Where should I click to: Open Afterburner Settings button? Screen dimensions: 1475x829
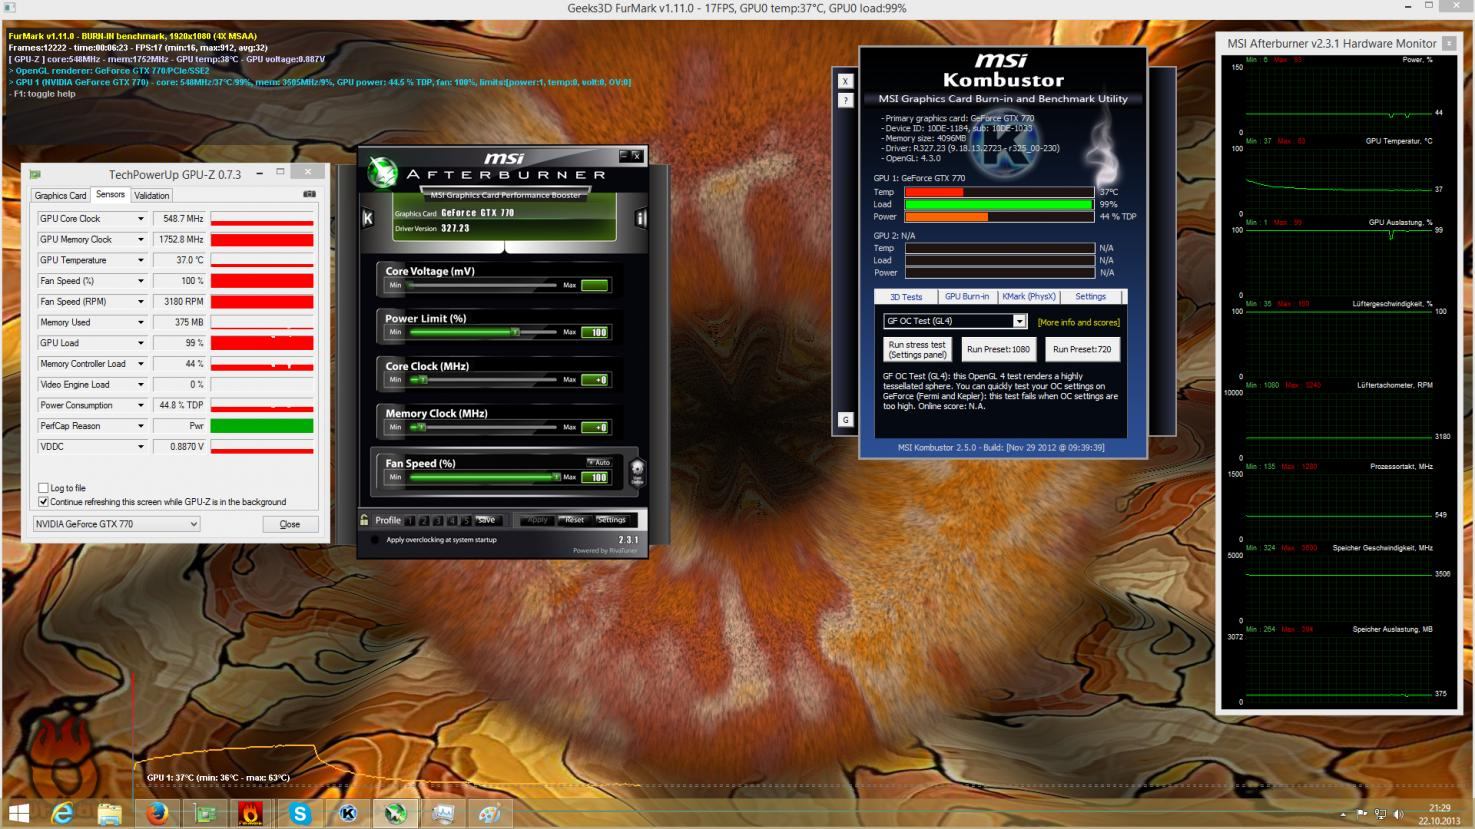coord(611,520)
